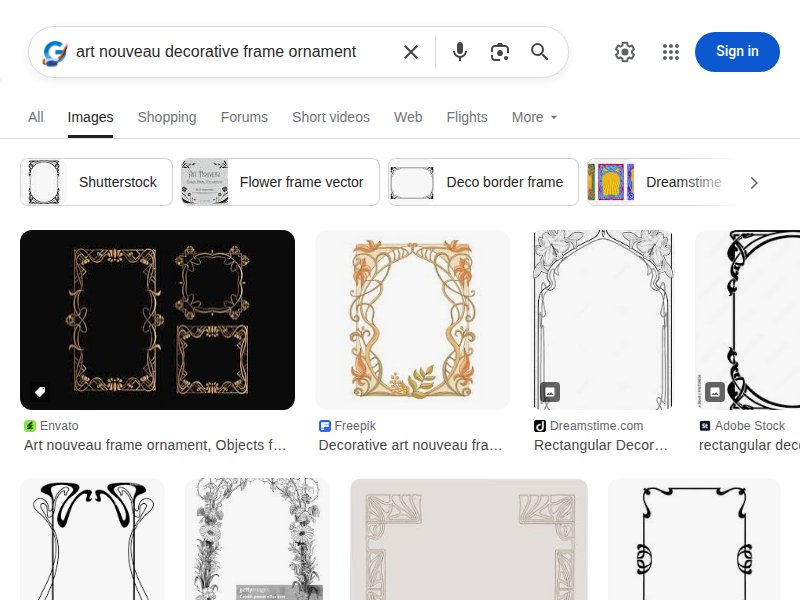Expand the More search options dropdown
This screenshot has height=600, width=800.
point(534,117)
